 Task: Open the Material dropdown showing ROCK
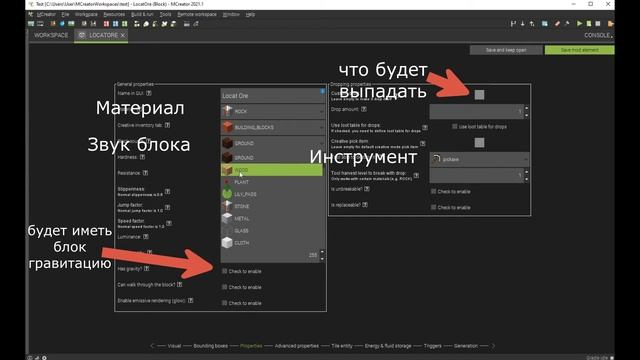[x=273, y=111]
